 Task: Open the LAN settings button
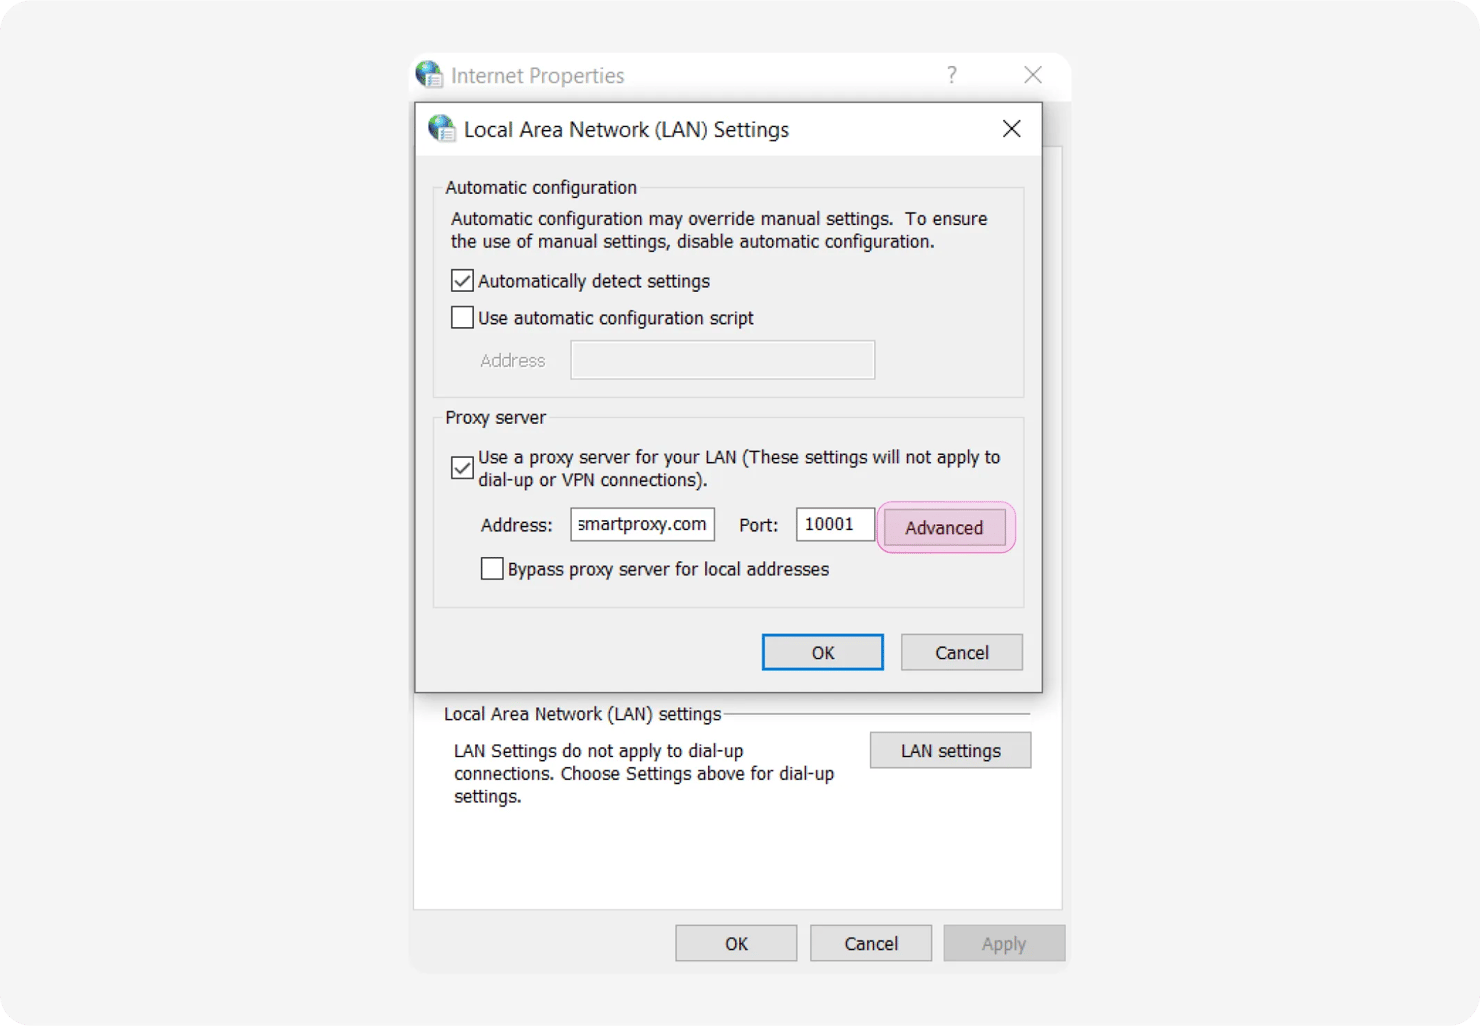click(x=950, y=750)
